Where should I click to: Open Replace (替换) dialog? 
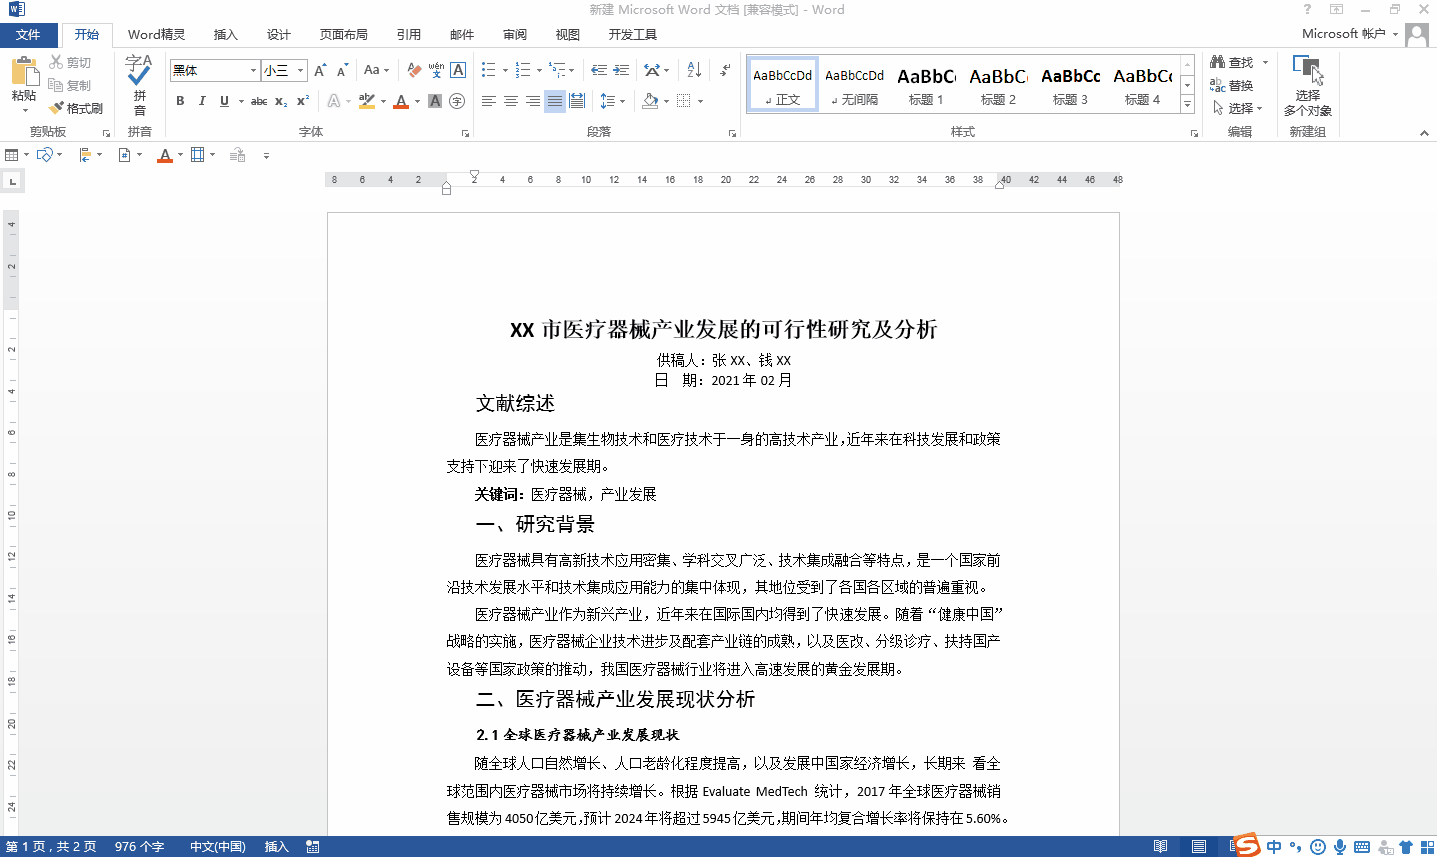(1232, 85)
